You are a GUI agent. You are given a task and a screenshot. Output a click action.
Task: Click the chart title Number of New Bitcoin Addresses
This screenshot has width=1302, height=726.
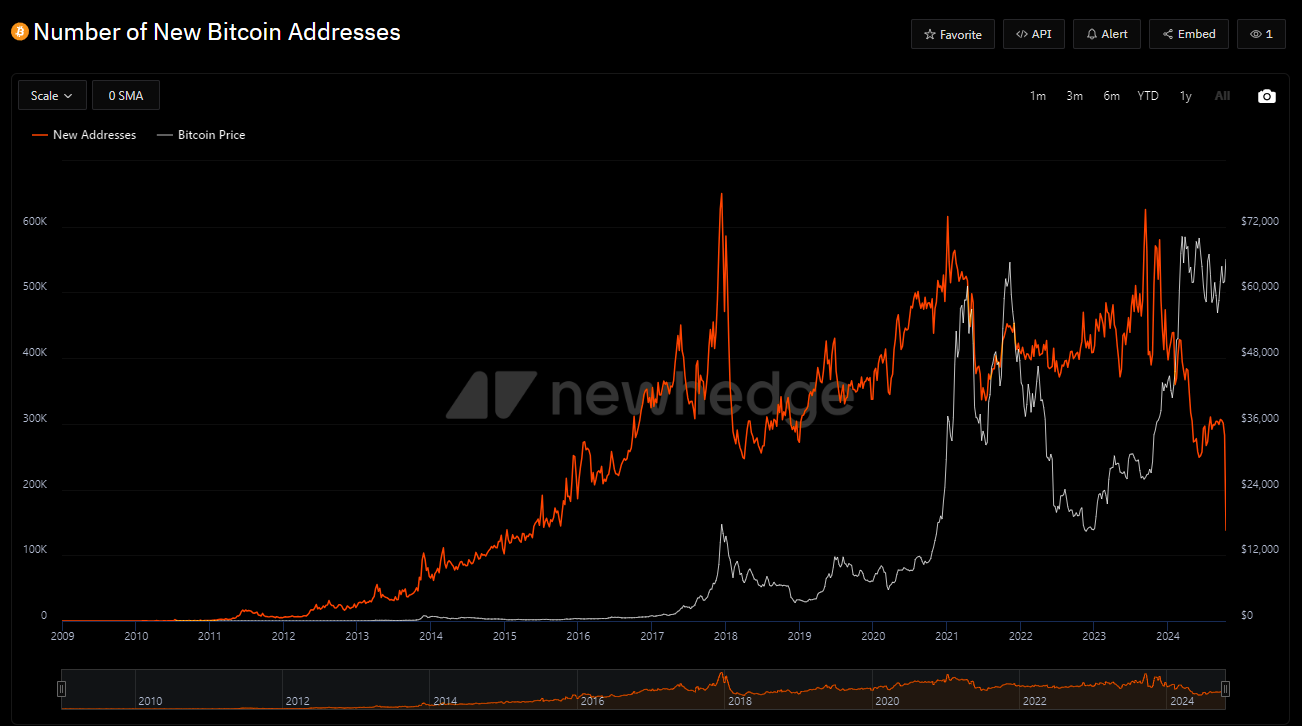[x=217, y=32]
